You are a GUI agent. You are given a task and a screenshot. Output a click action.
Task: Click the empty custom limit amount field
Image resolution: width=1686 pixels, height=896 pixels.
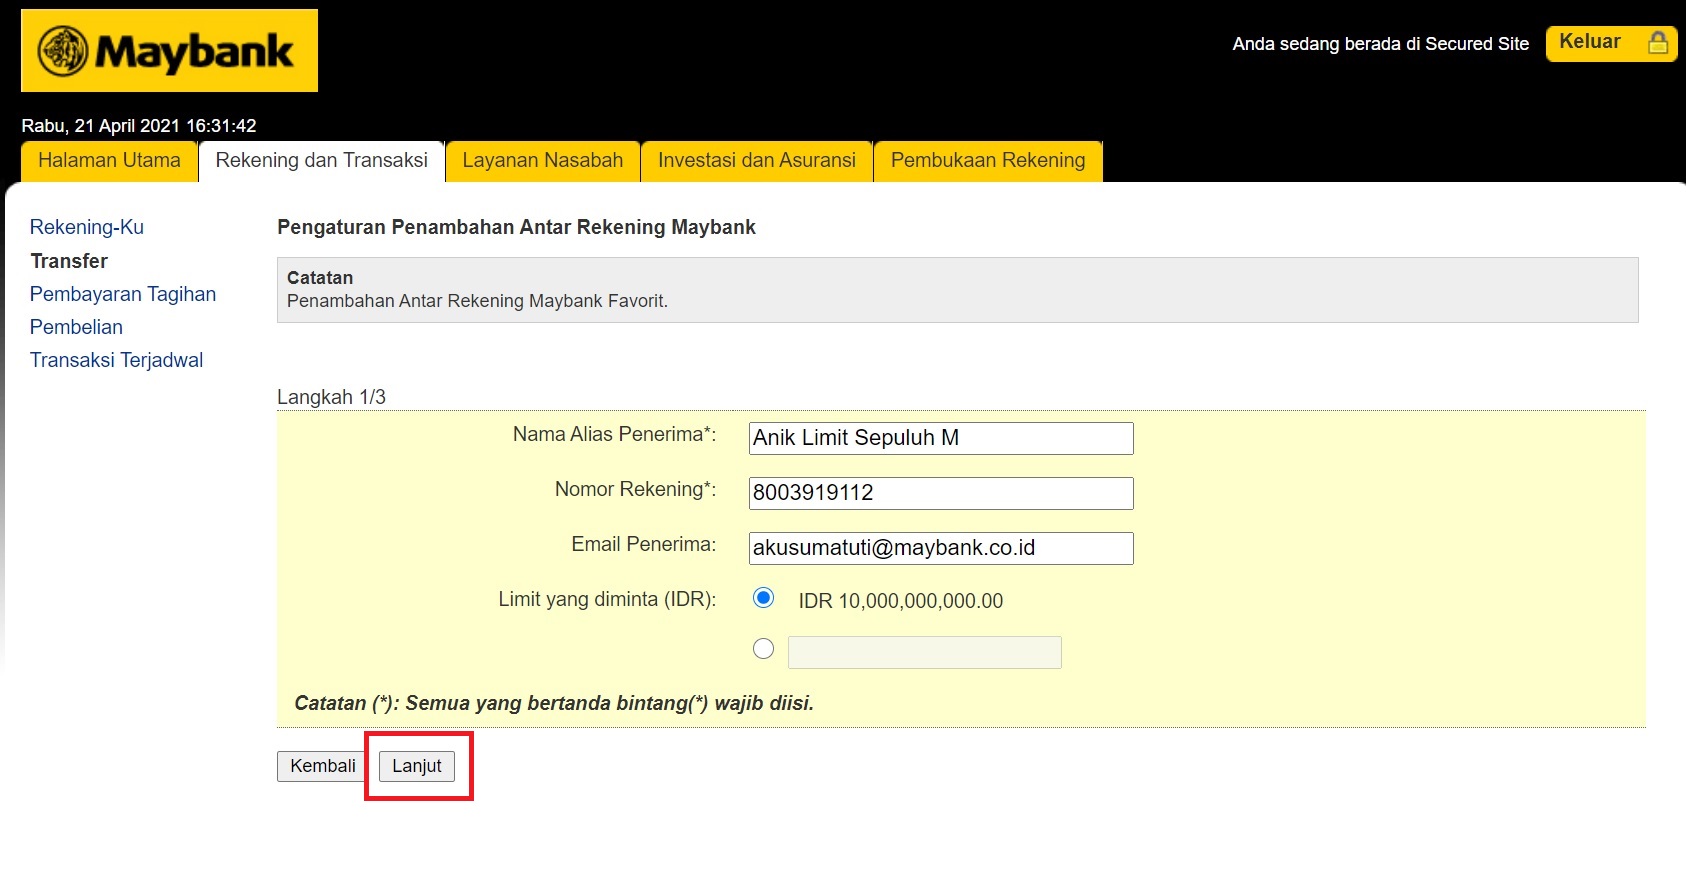coord(924,652)
